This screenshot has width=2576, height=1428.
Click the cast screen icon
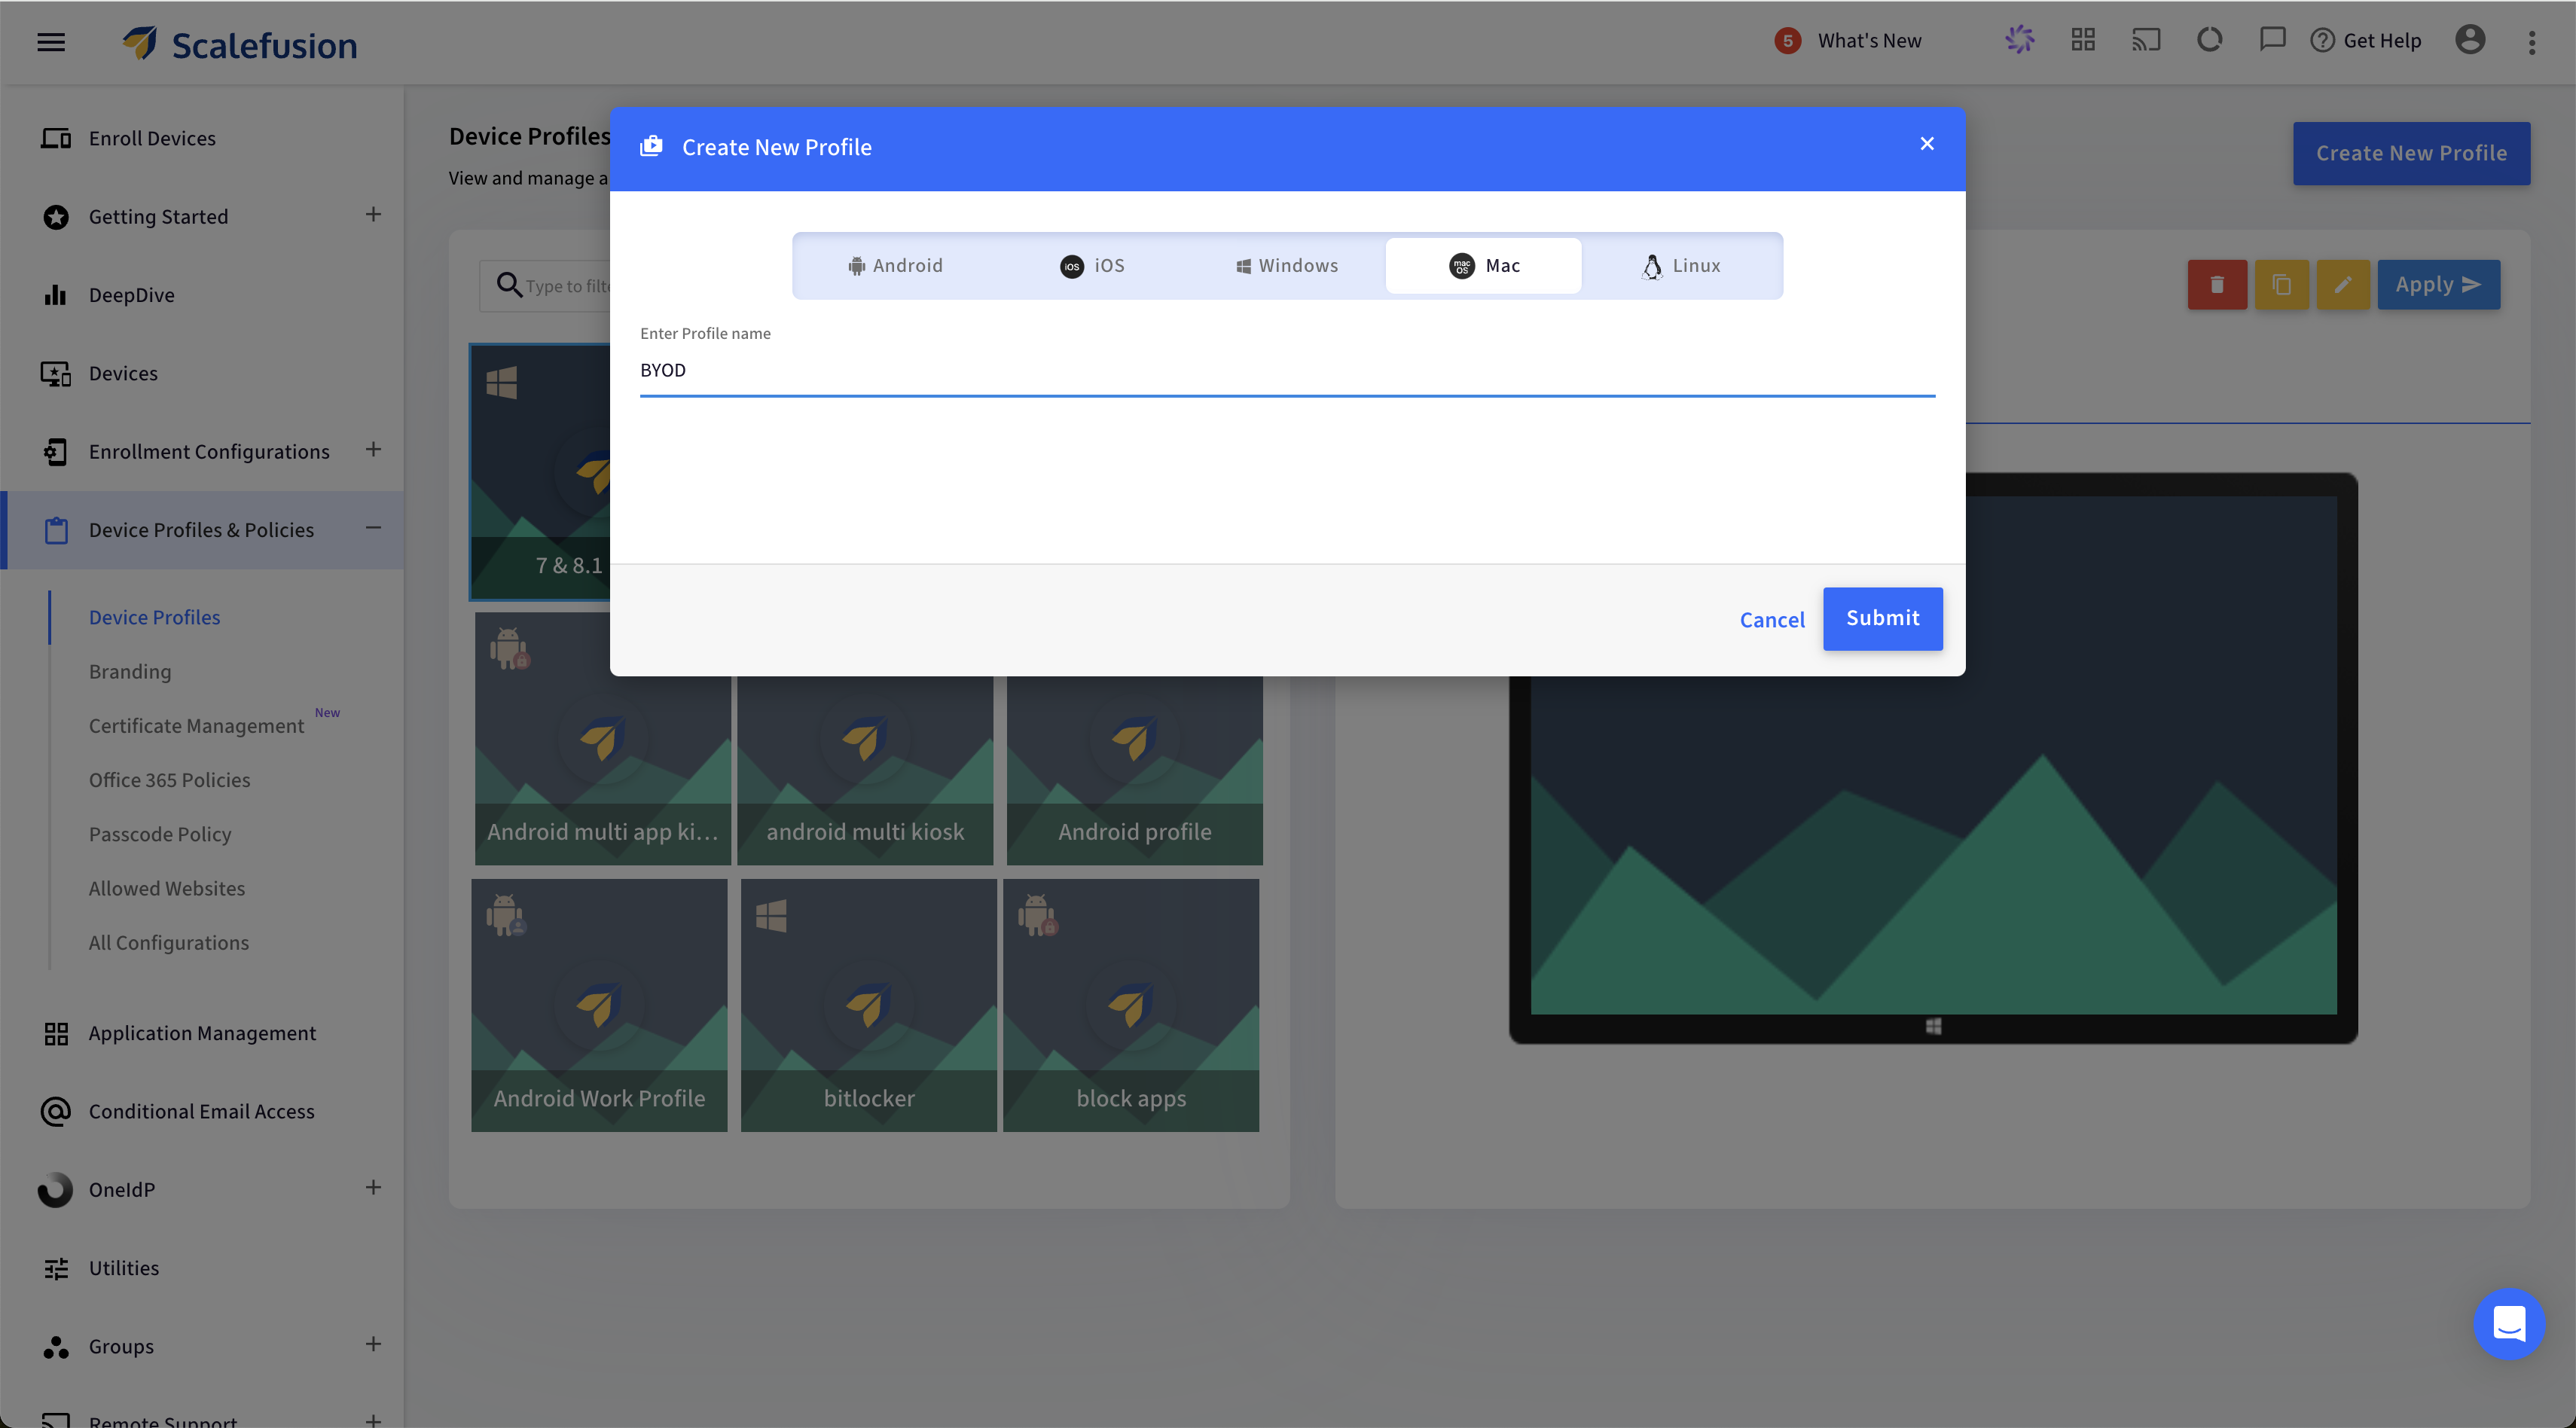tap(2146, 40)
